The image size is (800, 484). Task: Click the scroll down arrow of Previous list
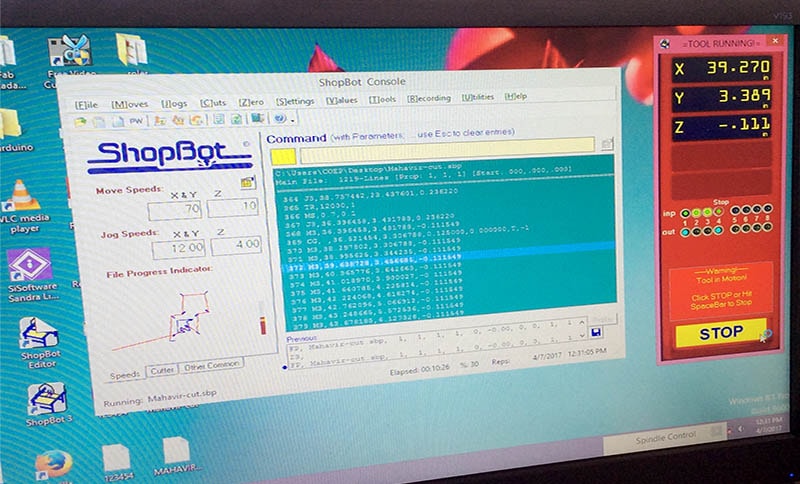tap(582, 335)
